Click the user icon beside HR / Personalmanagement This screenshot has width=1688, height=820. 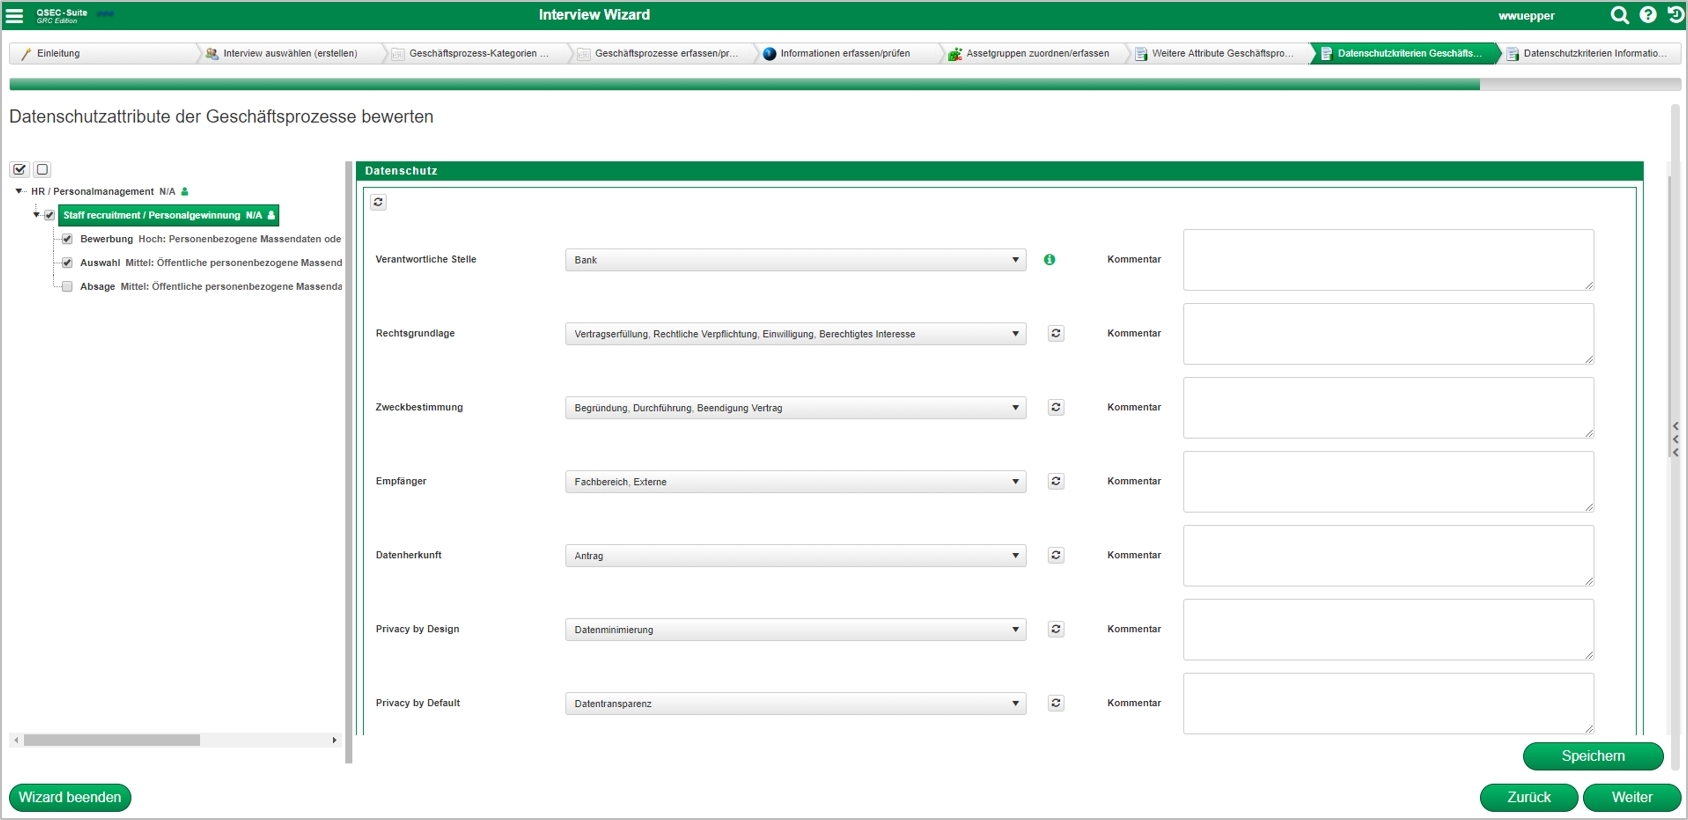[x=185, y=191]
